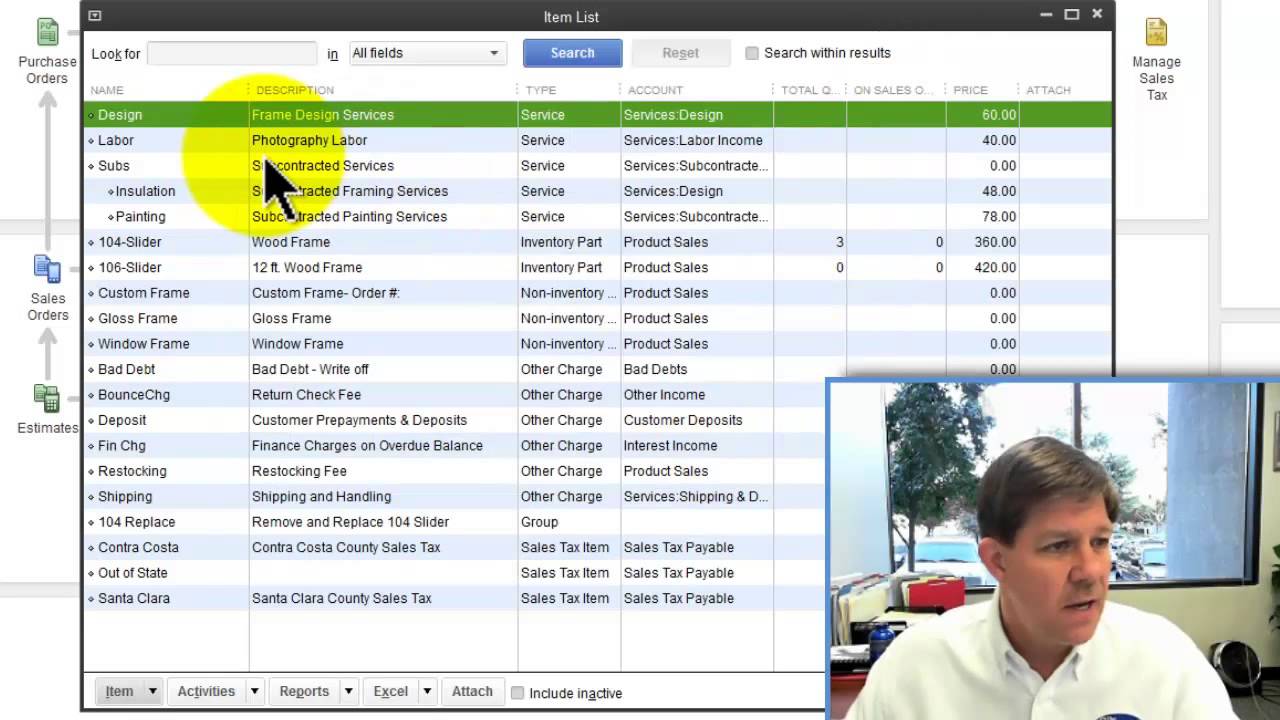
Task: Toggle Include inactive checkbox
Action: click(517, 693)
